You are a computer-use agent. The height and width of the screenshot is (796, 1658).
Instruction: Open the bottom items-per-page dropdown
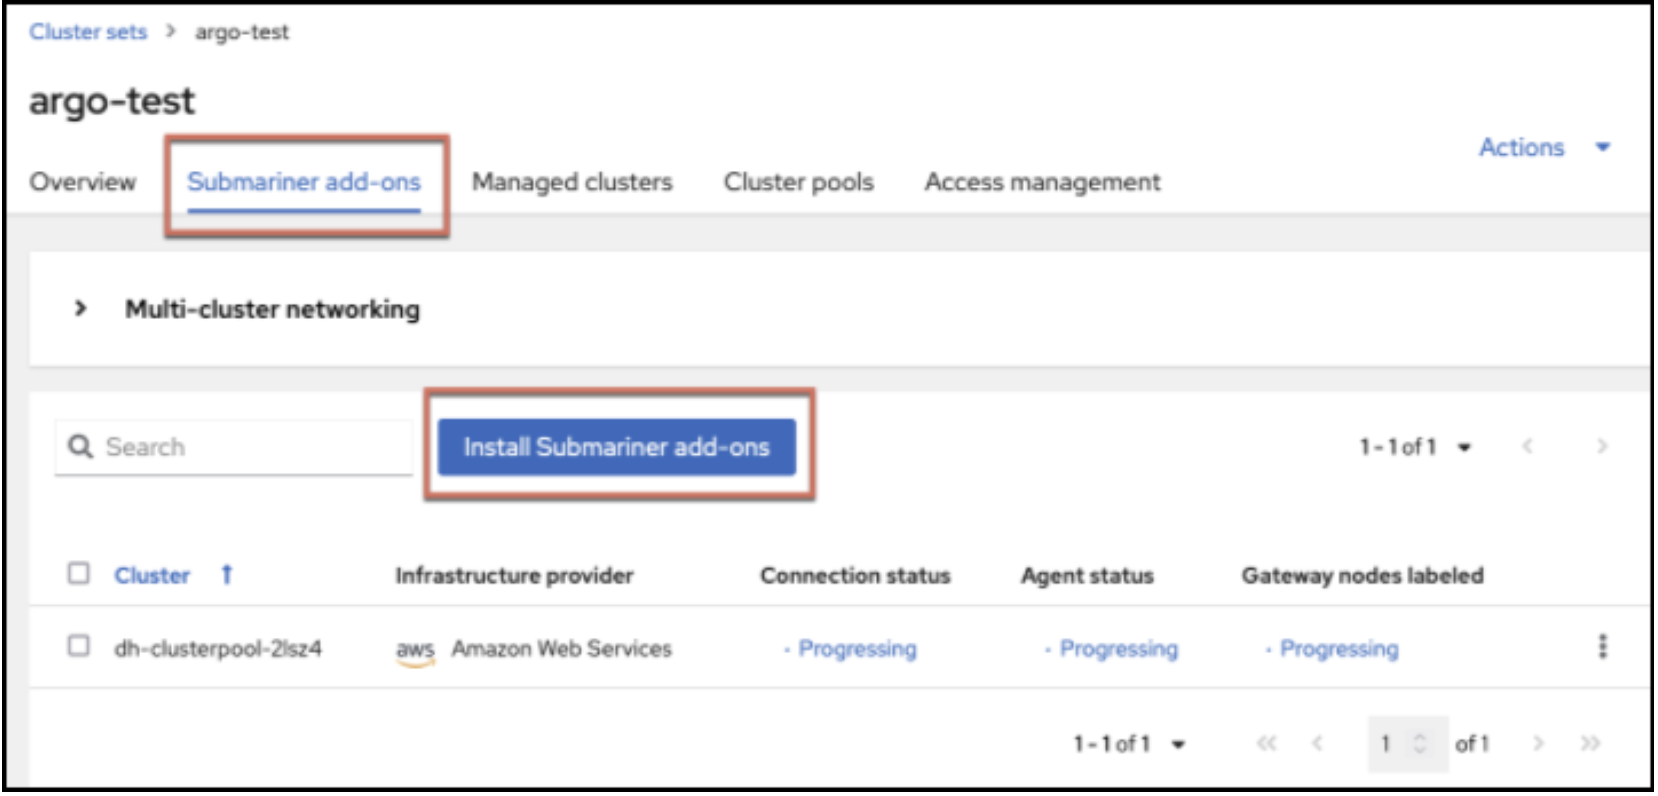tap(1128, 744)
